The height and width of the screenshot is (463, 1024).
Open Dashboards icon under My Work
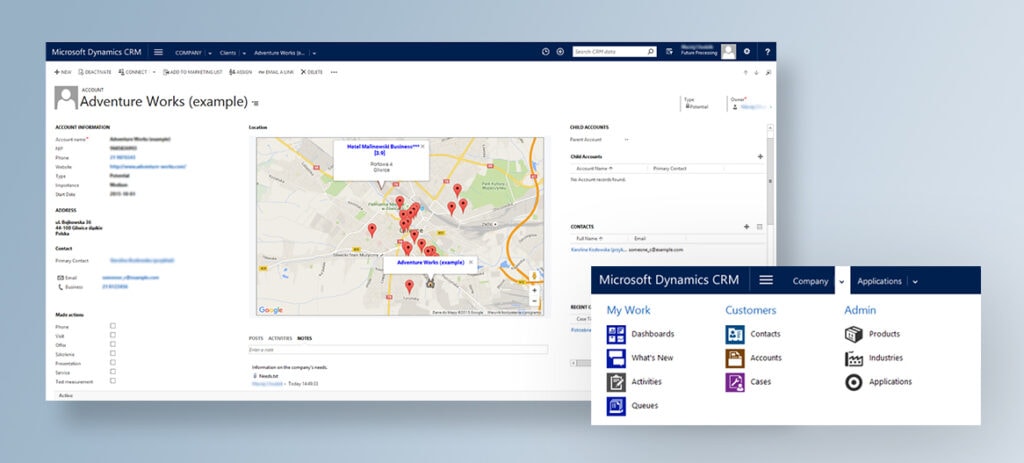click(x=616, y=334)
